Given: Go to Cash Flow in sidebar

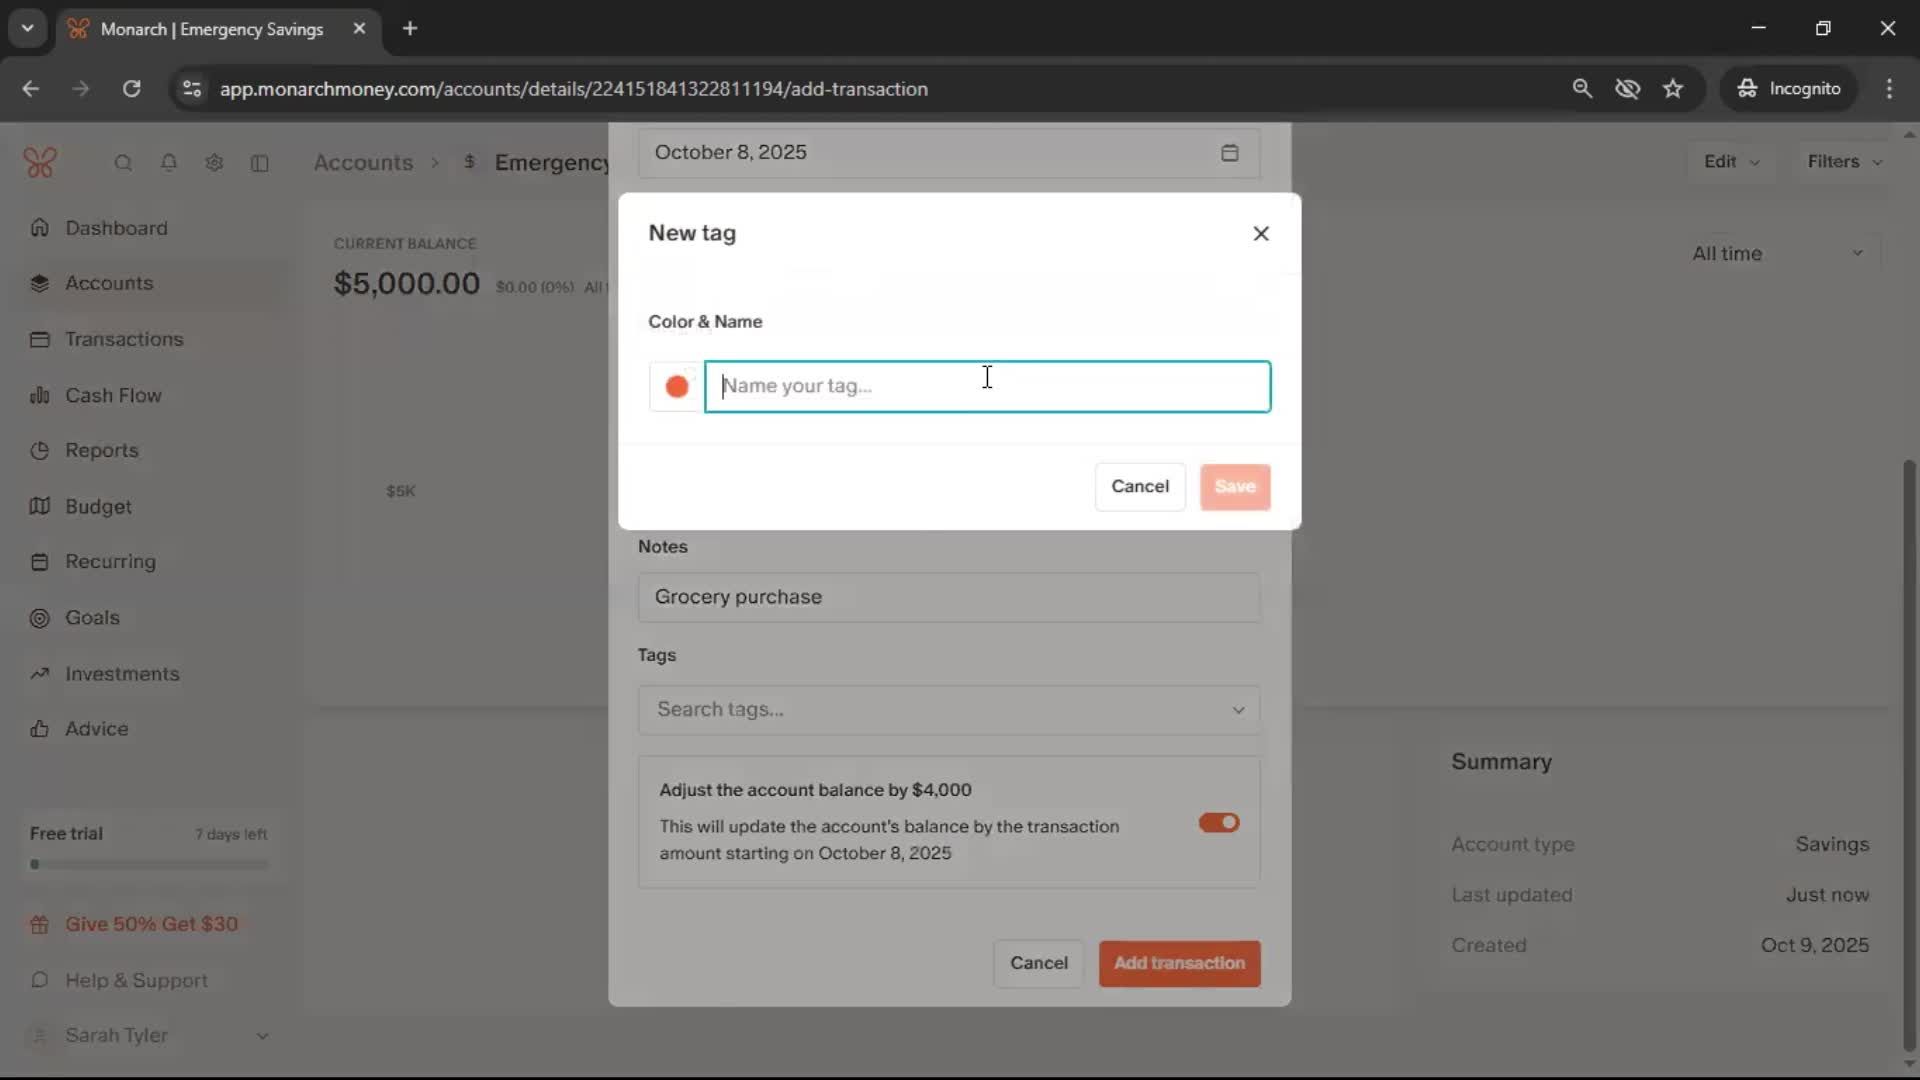Looking at the screenshot, I should pos(113,396).
